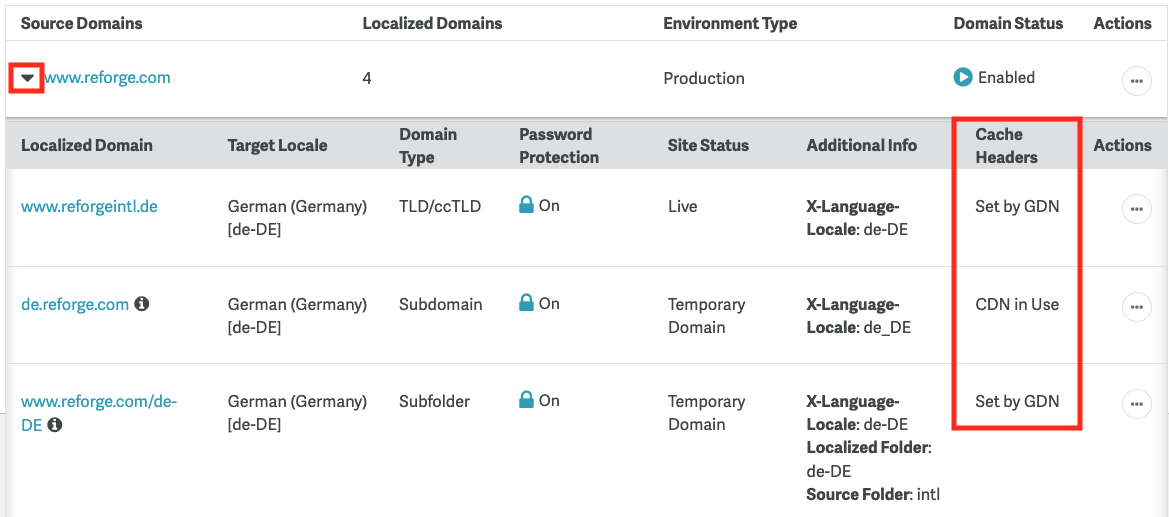Click the Password Protection column header
This screenshot has height=517, width=1169.
[x=558, y=146]
